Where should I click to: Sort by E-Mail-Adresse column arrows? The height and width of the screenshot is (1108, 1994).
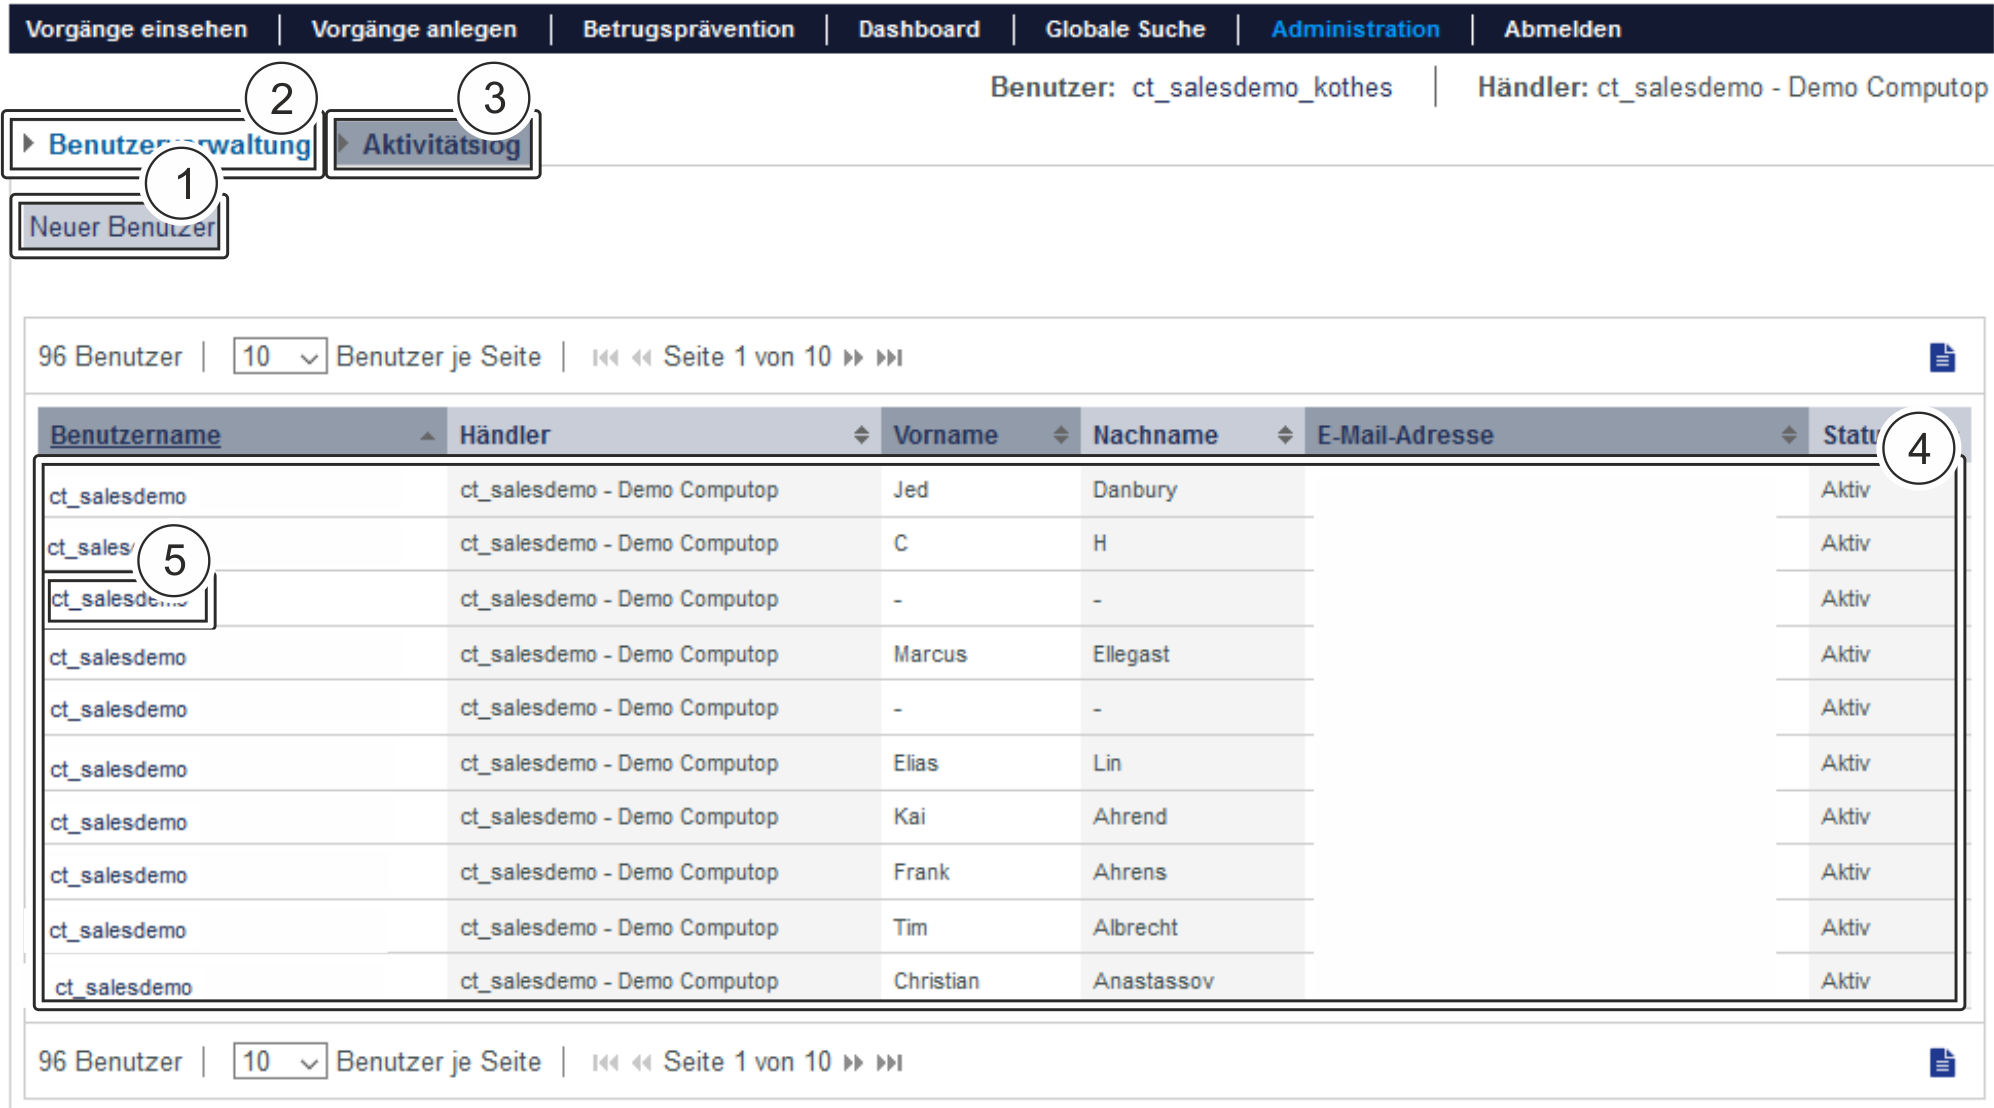[1789, 435]
